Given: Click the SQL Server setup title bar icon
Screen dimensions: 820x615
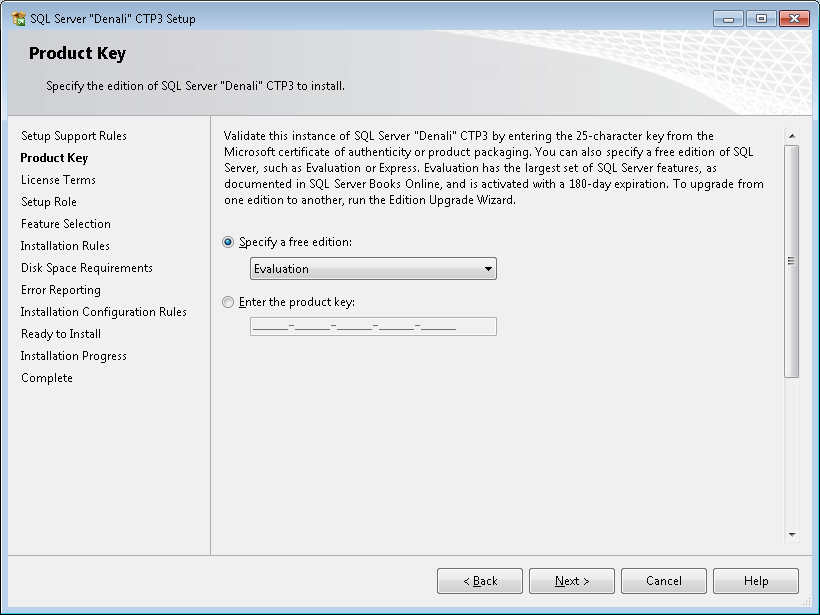Looking at the screenshot, I should click(x=18, y=19).
